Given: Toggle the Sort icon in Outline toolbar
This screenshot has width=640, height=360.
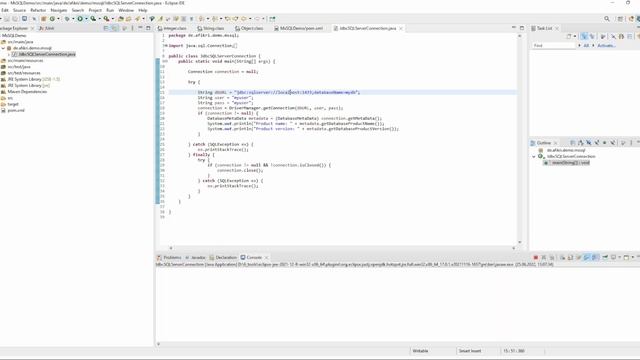Looking at the screenshot, I should [580, 143].
